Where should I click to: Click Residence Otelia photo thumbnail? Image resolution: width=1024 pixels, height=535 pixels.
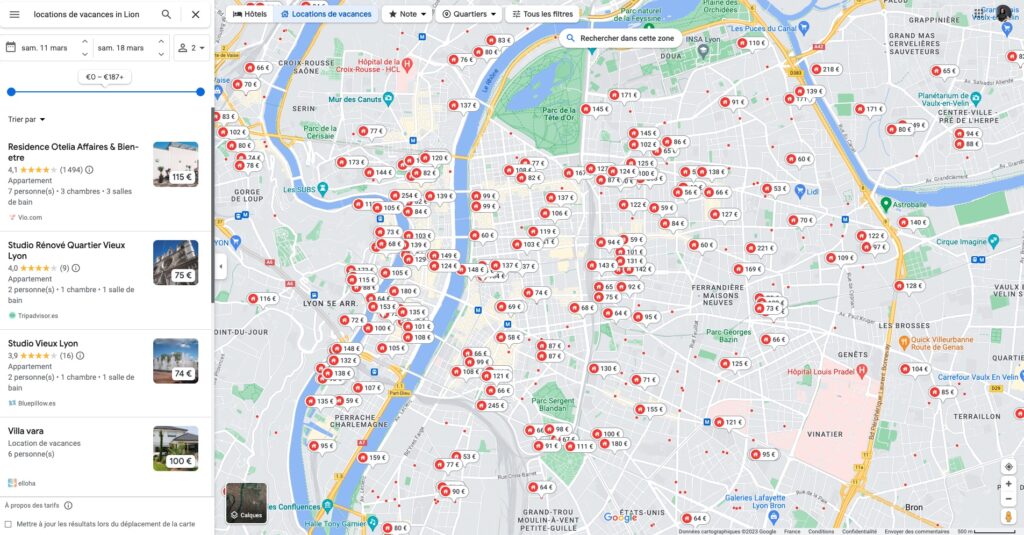click(x=176, y=164)
